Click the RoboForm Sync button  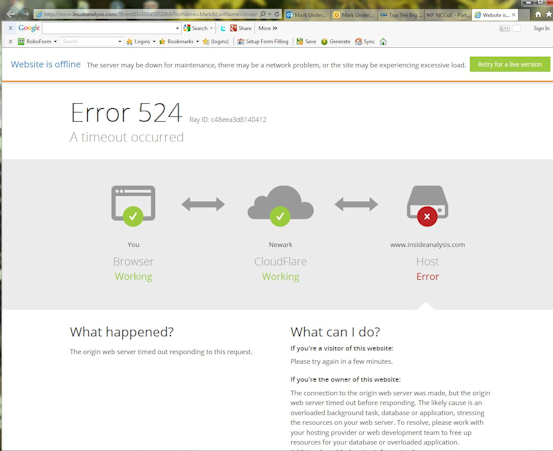[x=365, y=42]
